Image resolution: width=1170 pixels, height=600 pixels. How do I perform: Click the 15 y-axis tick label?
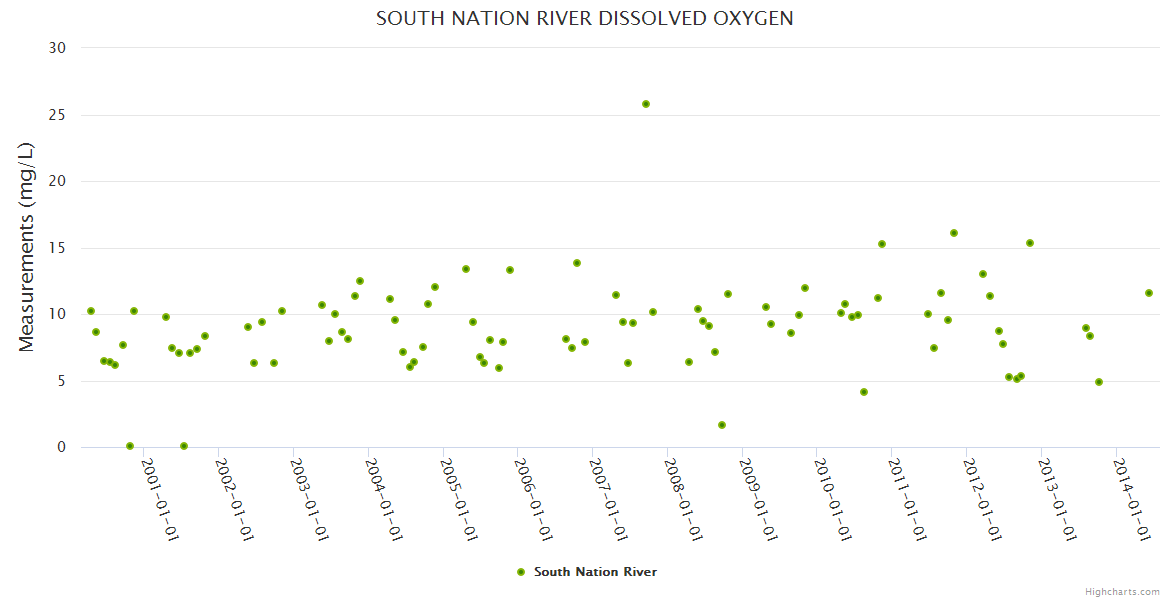57,248
